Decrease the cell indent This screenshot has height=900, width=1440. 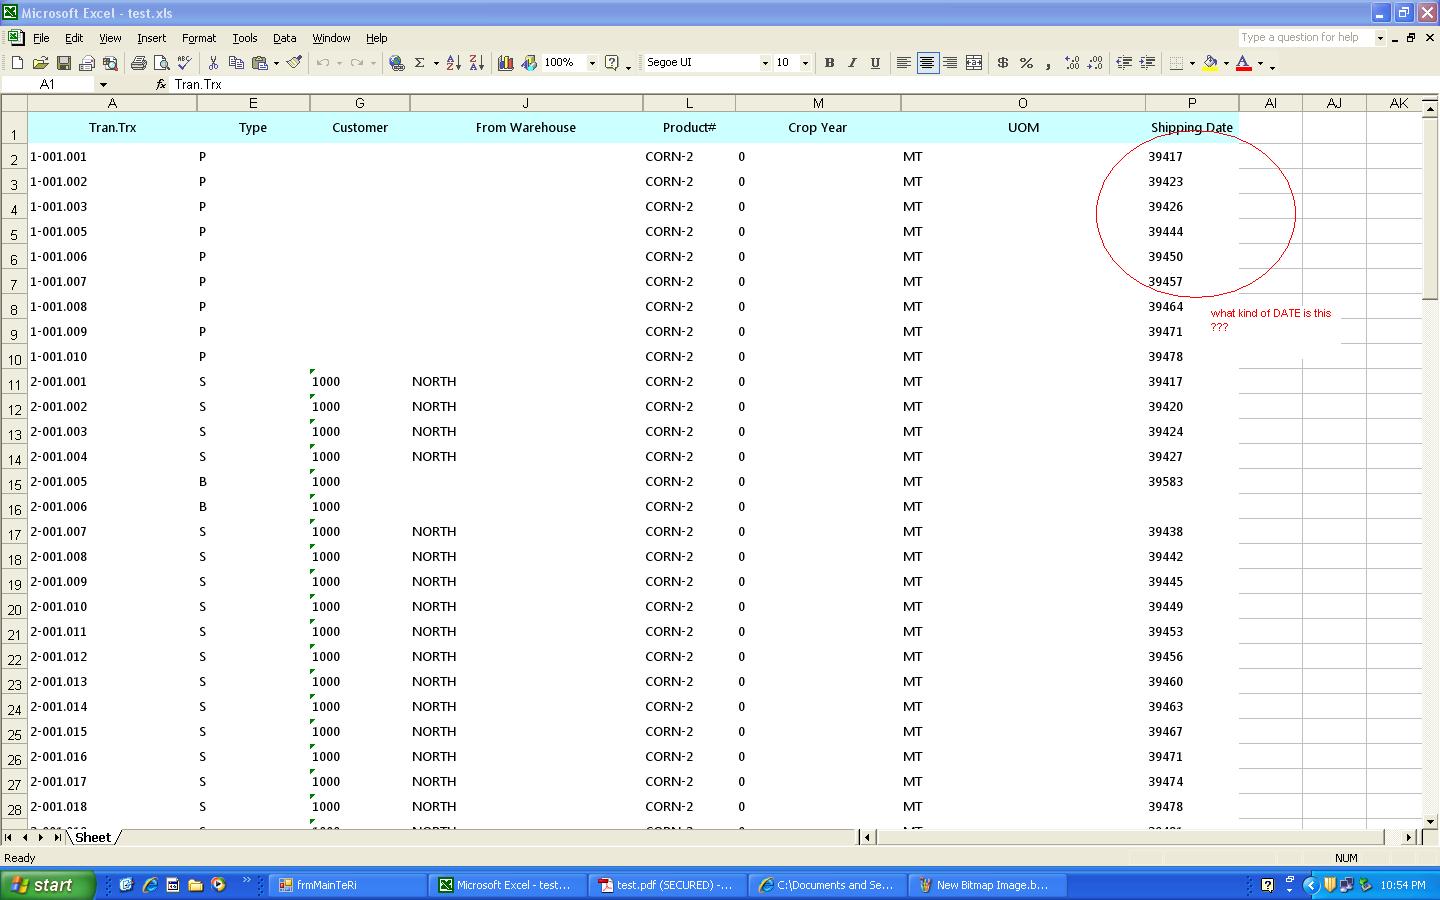[1124, 63]
